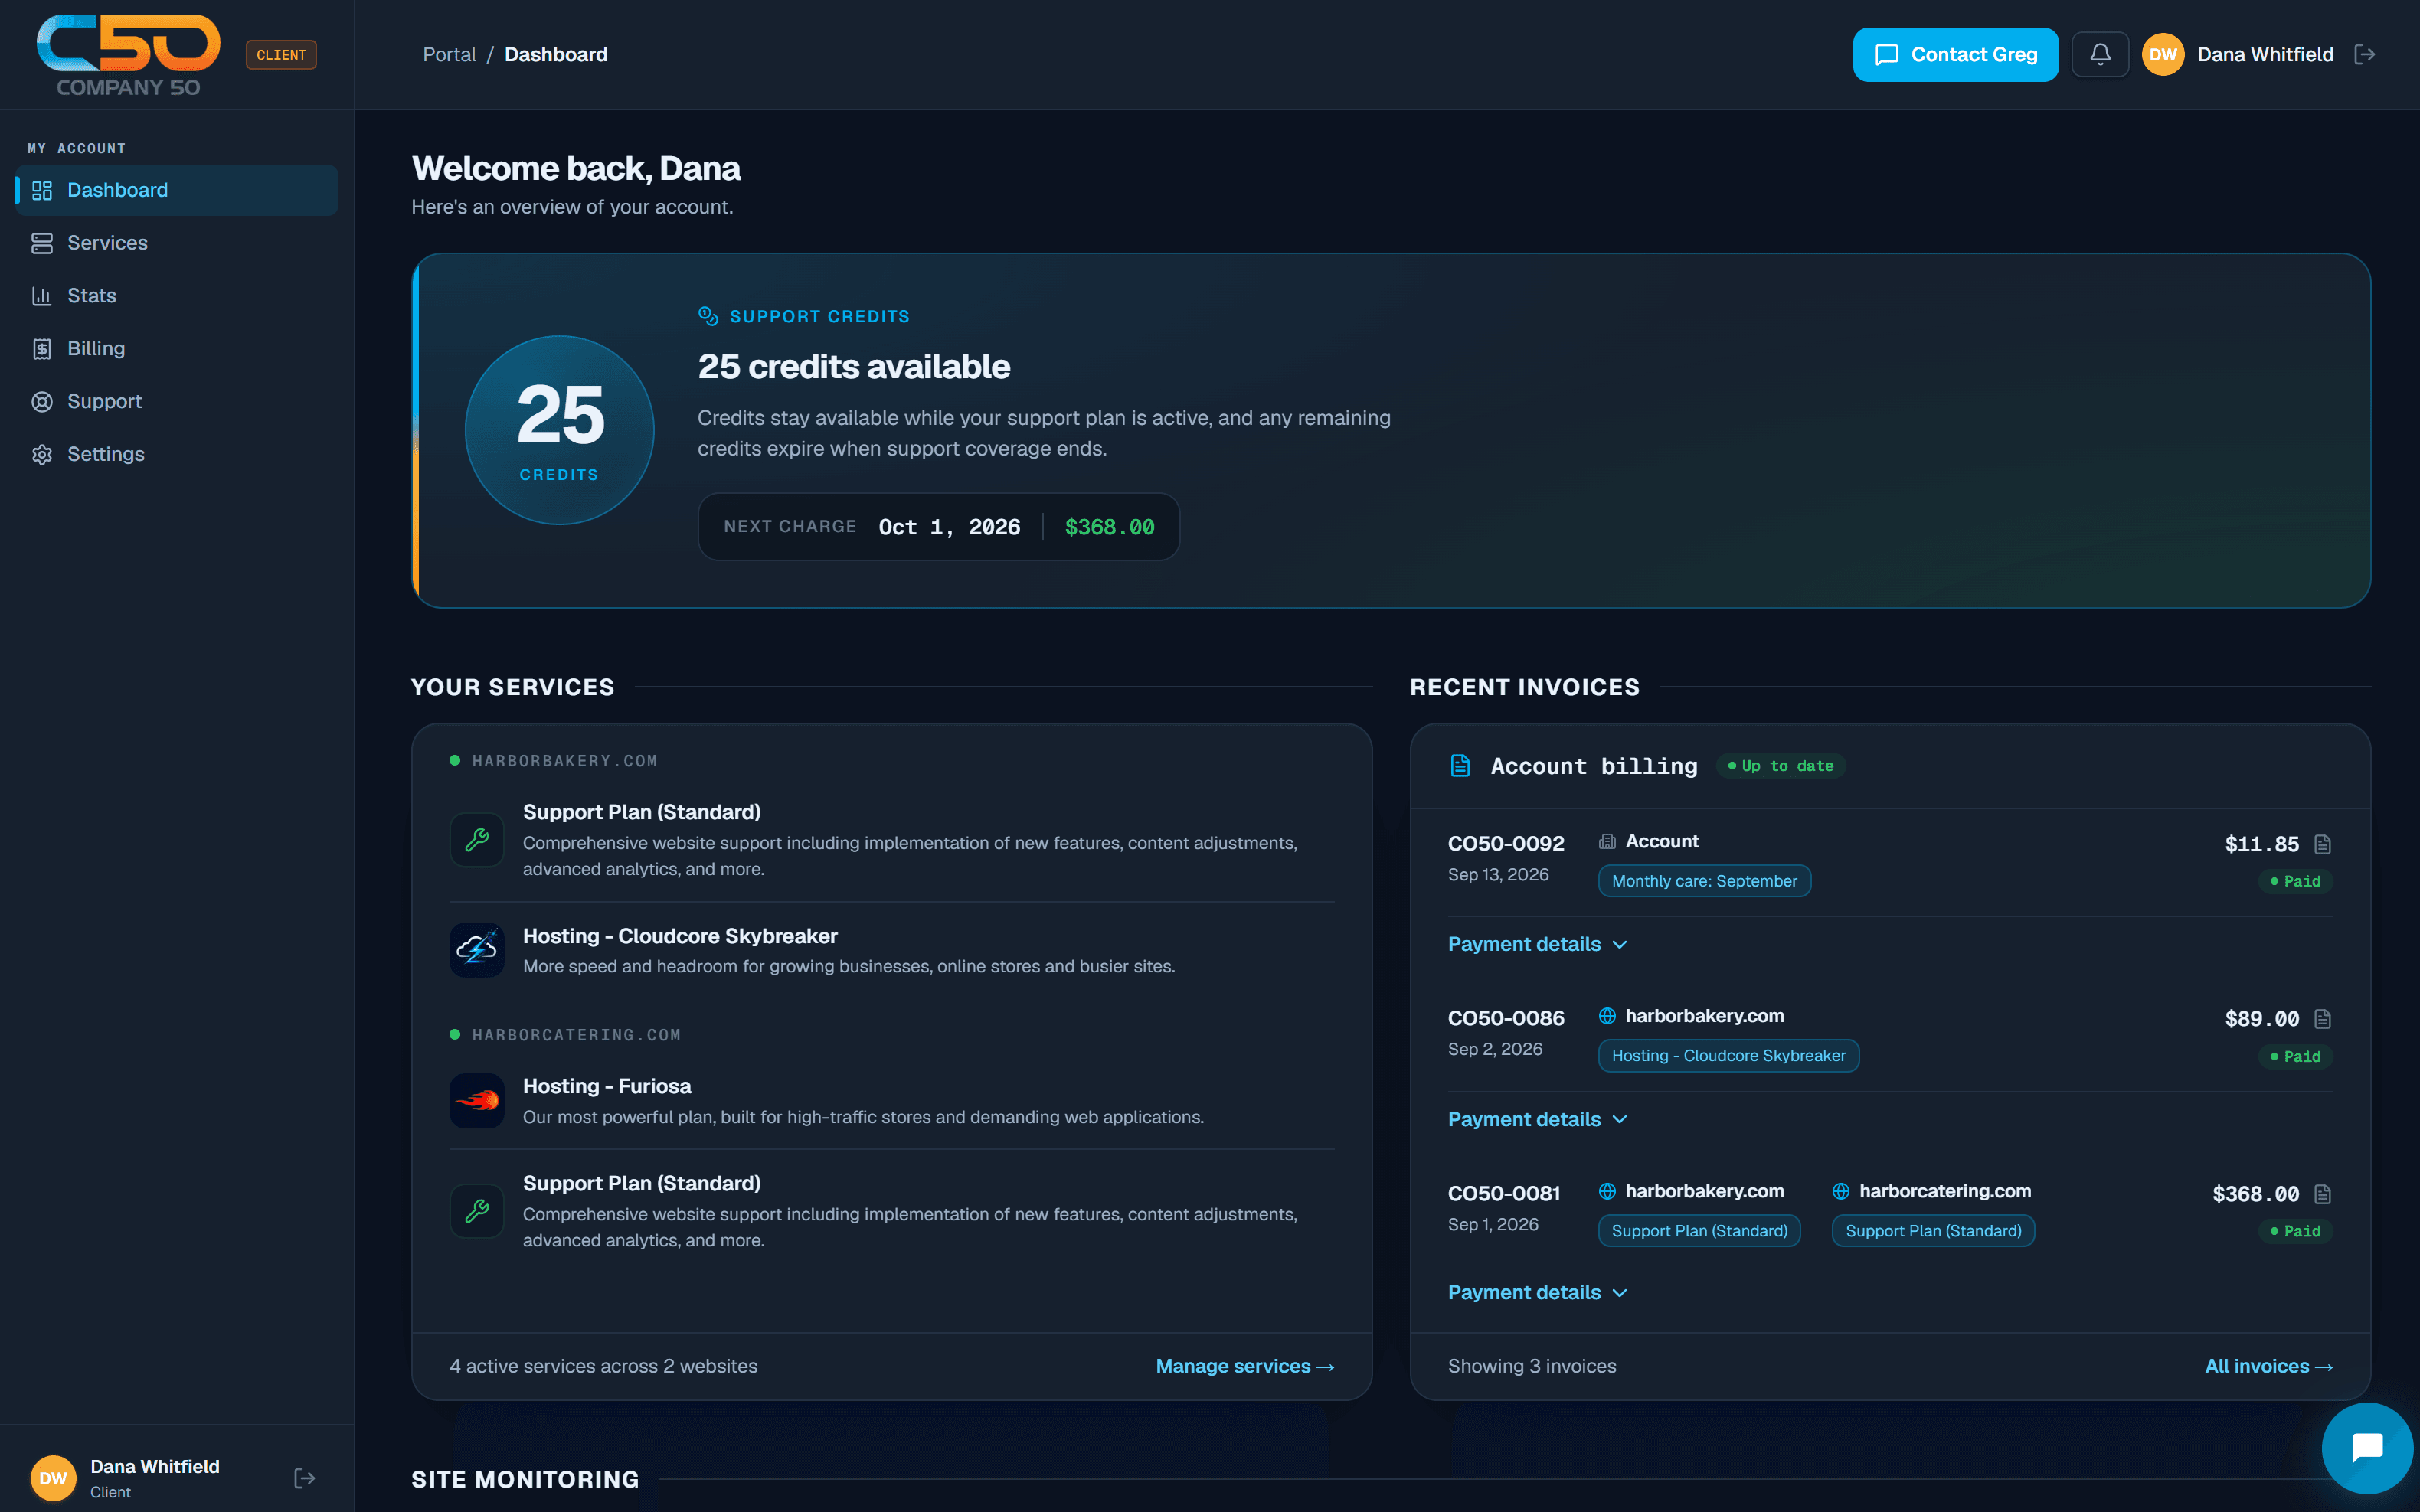Click the sidebar footer logout icon

[305, 1478]
